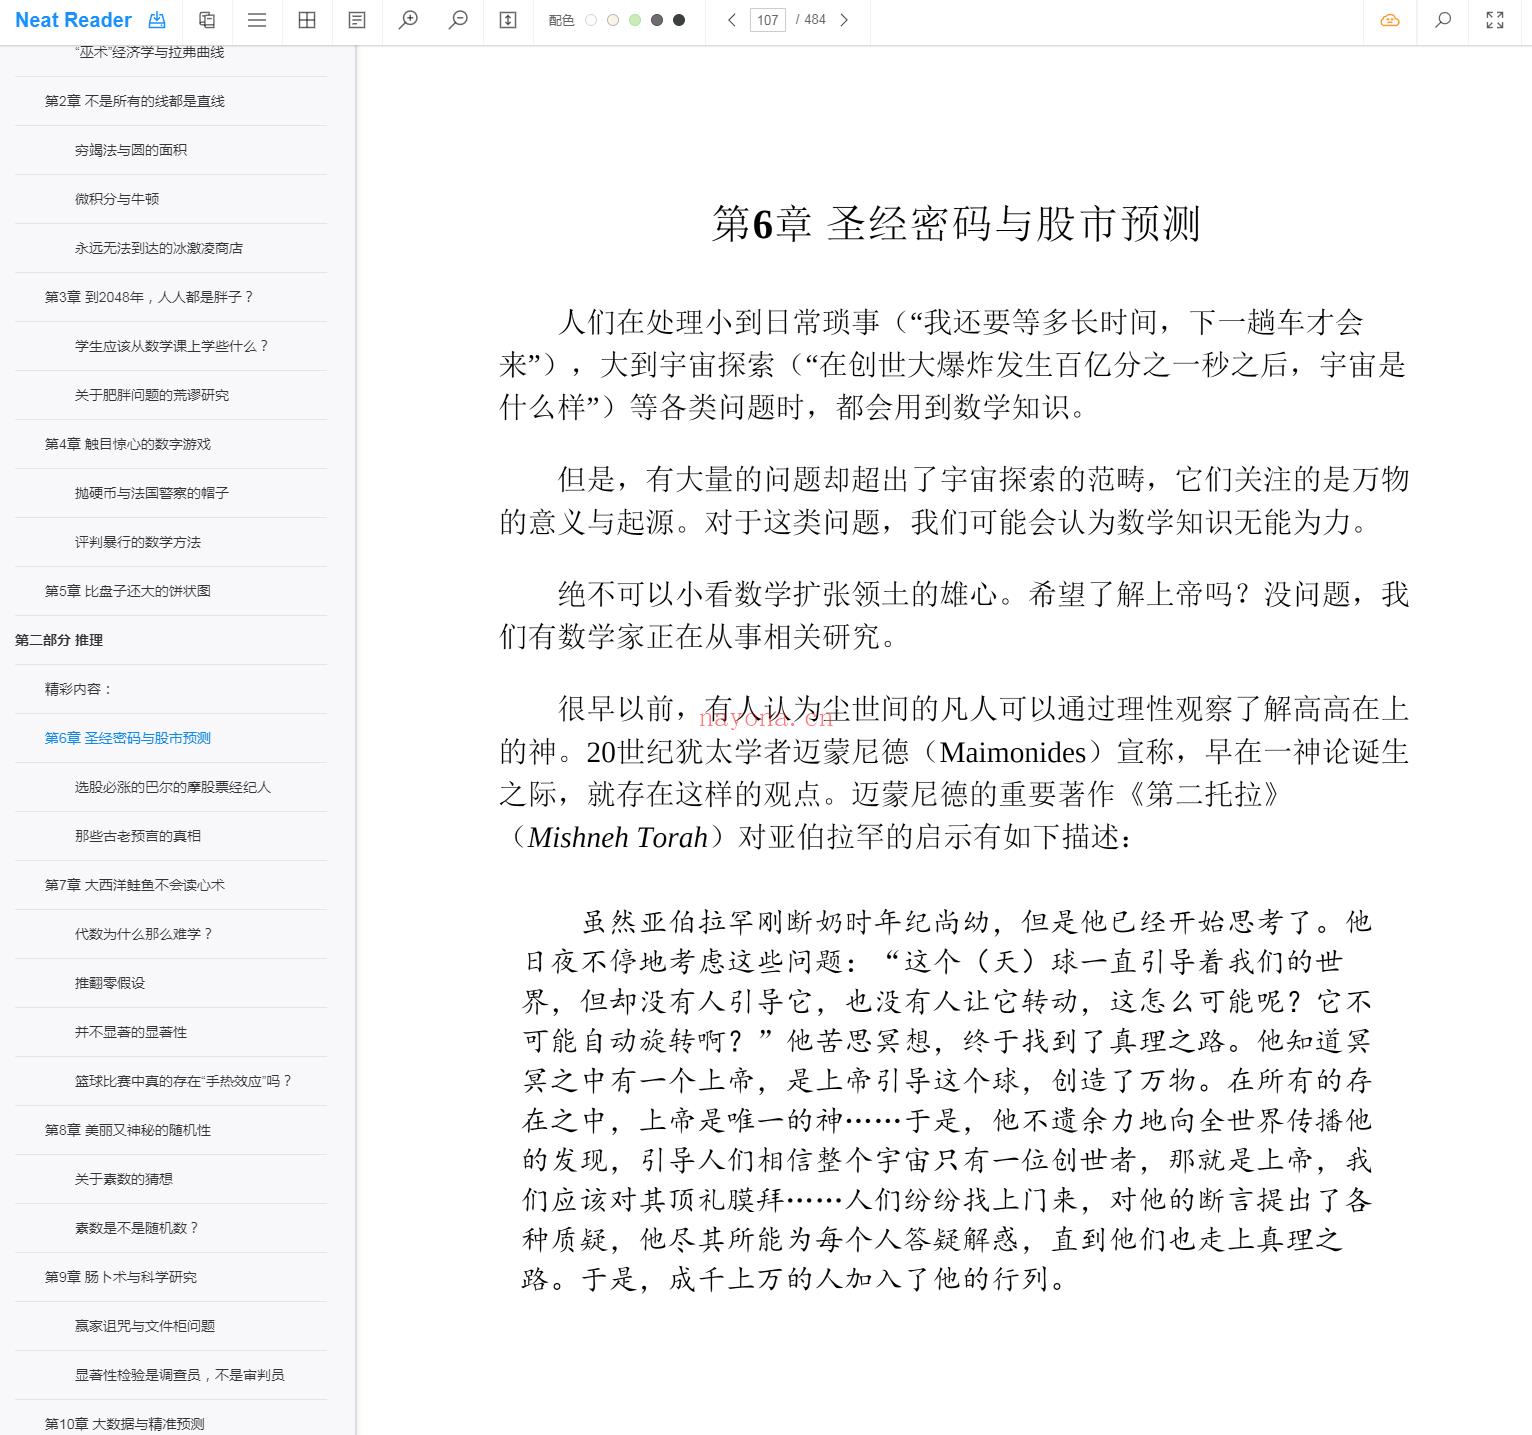This screenshot has width=1532, height=1435.
Task: Zoom in with the magnifier plus icon
Action: pos(408,20)
